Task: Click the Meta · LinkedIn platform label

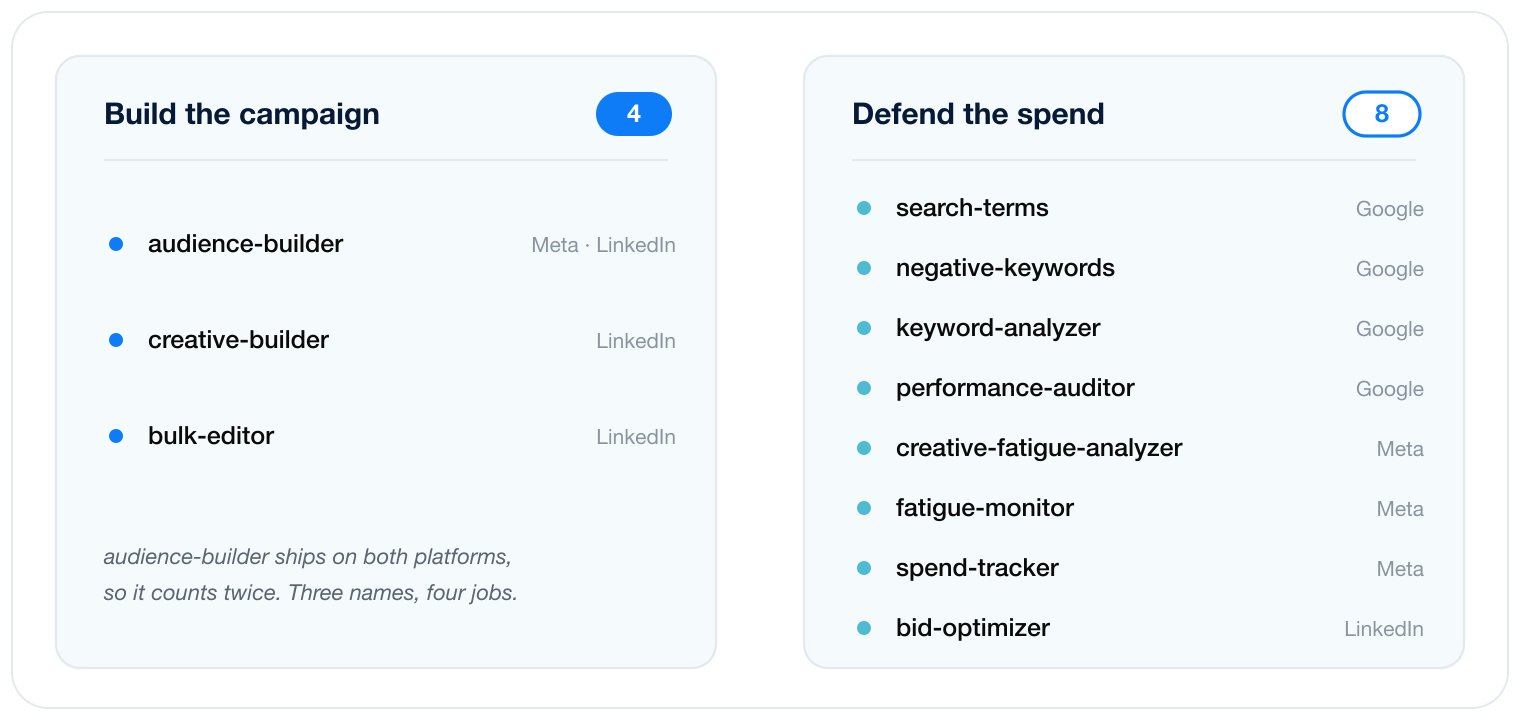Action: coord(603,245)
